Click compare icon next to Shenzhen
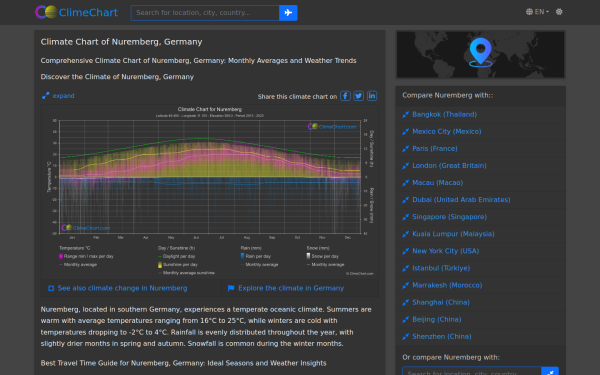Image resolution: width=600 pixels, height=375 pixels. pyautogui.click(x=406, y=336)
